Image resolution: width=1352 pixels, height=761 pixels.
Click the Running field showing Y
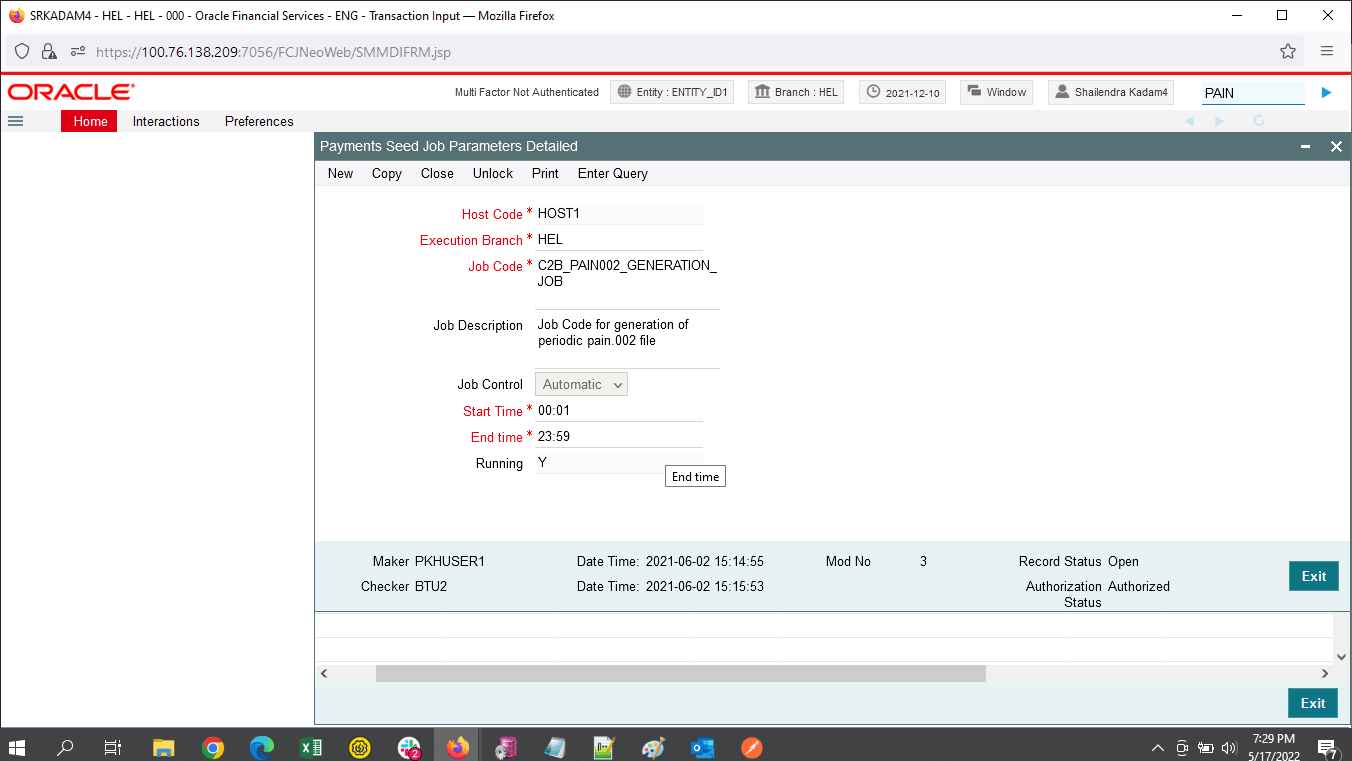(619, 462)
